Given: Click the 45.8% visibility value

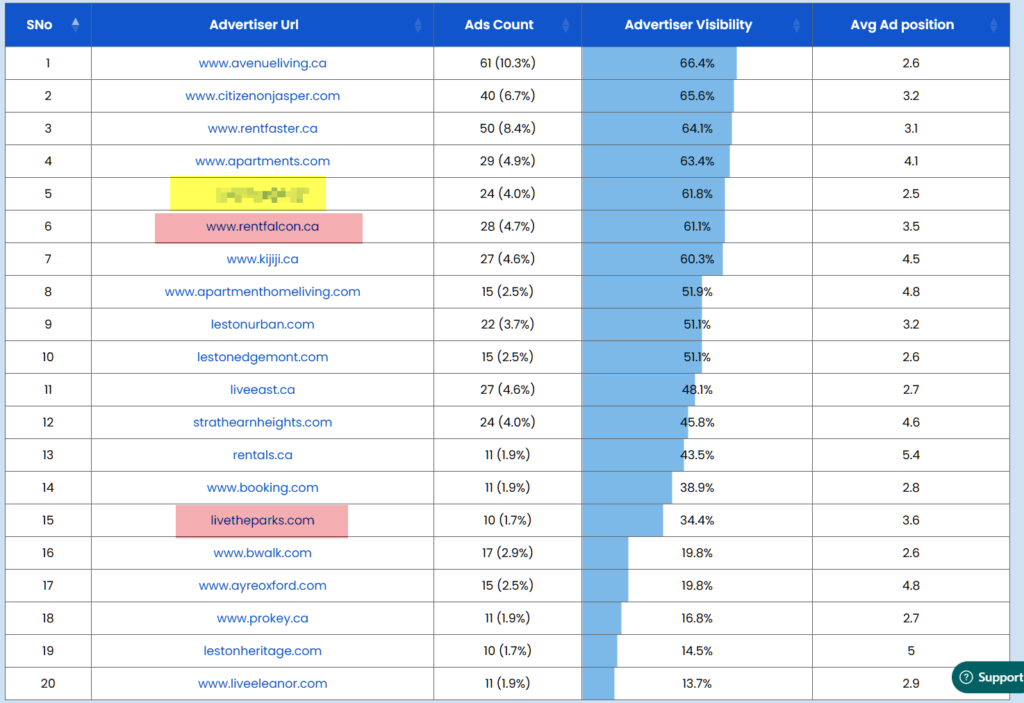Looking at the screenshot, I should (x=697, y=423).
